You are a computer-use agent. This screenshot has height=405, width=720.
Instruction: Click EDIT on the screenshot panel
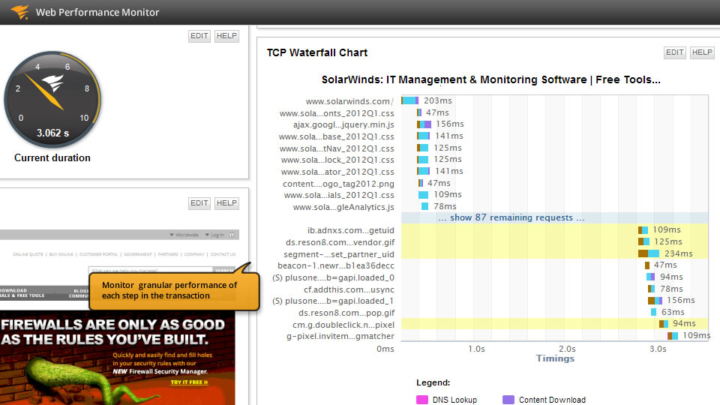click(199, 203)
